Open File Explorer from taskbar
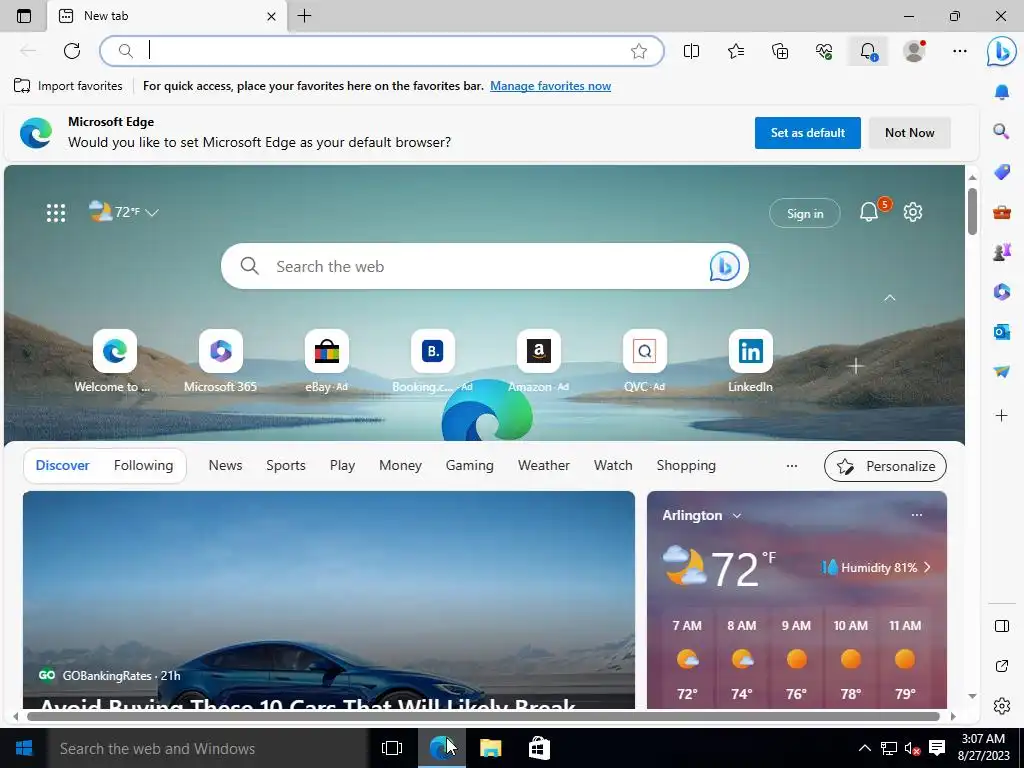The height and width of the screenshot is (768, 1024). pyautogui.click(x=490, y=748)
